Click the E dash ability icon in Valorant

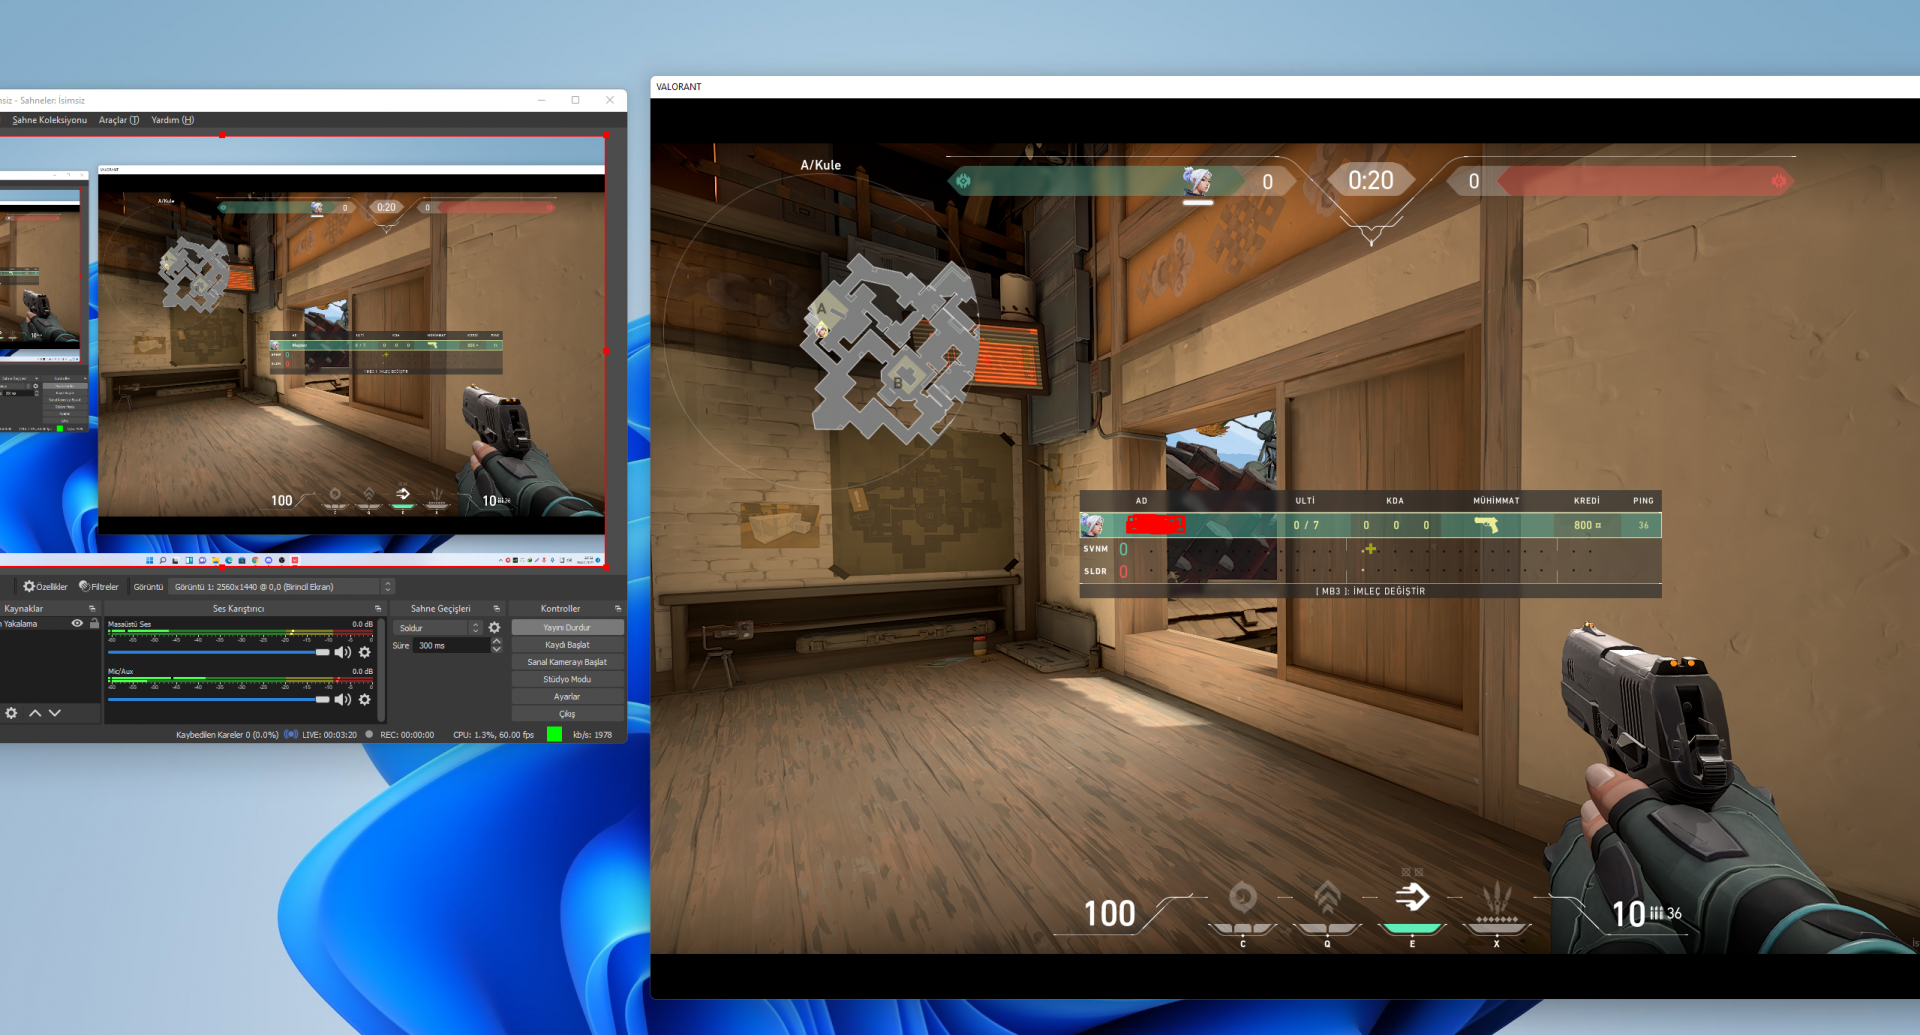1412,897
